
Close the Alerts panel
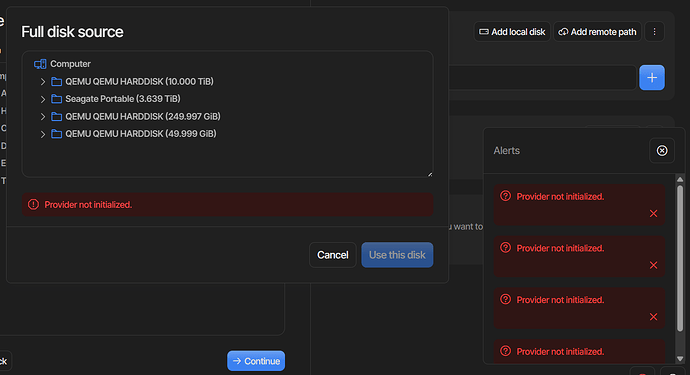(x=662, y=151)
